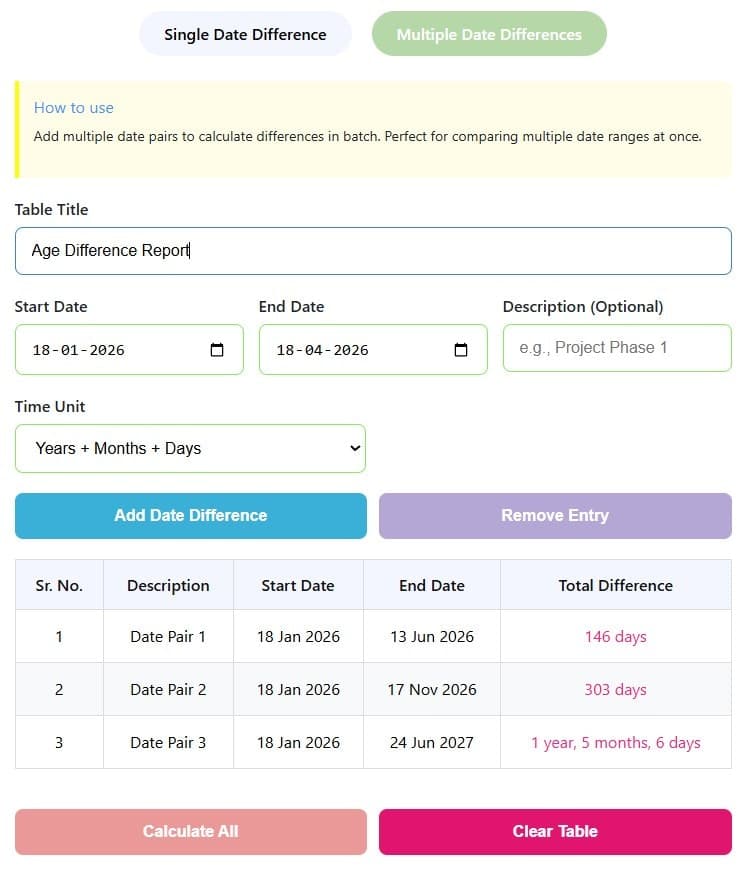Open the End Date calendar picker
Image resolution: width=751 pixels, height=877 pixels.
(459, 350)
